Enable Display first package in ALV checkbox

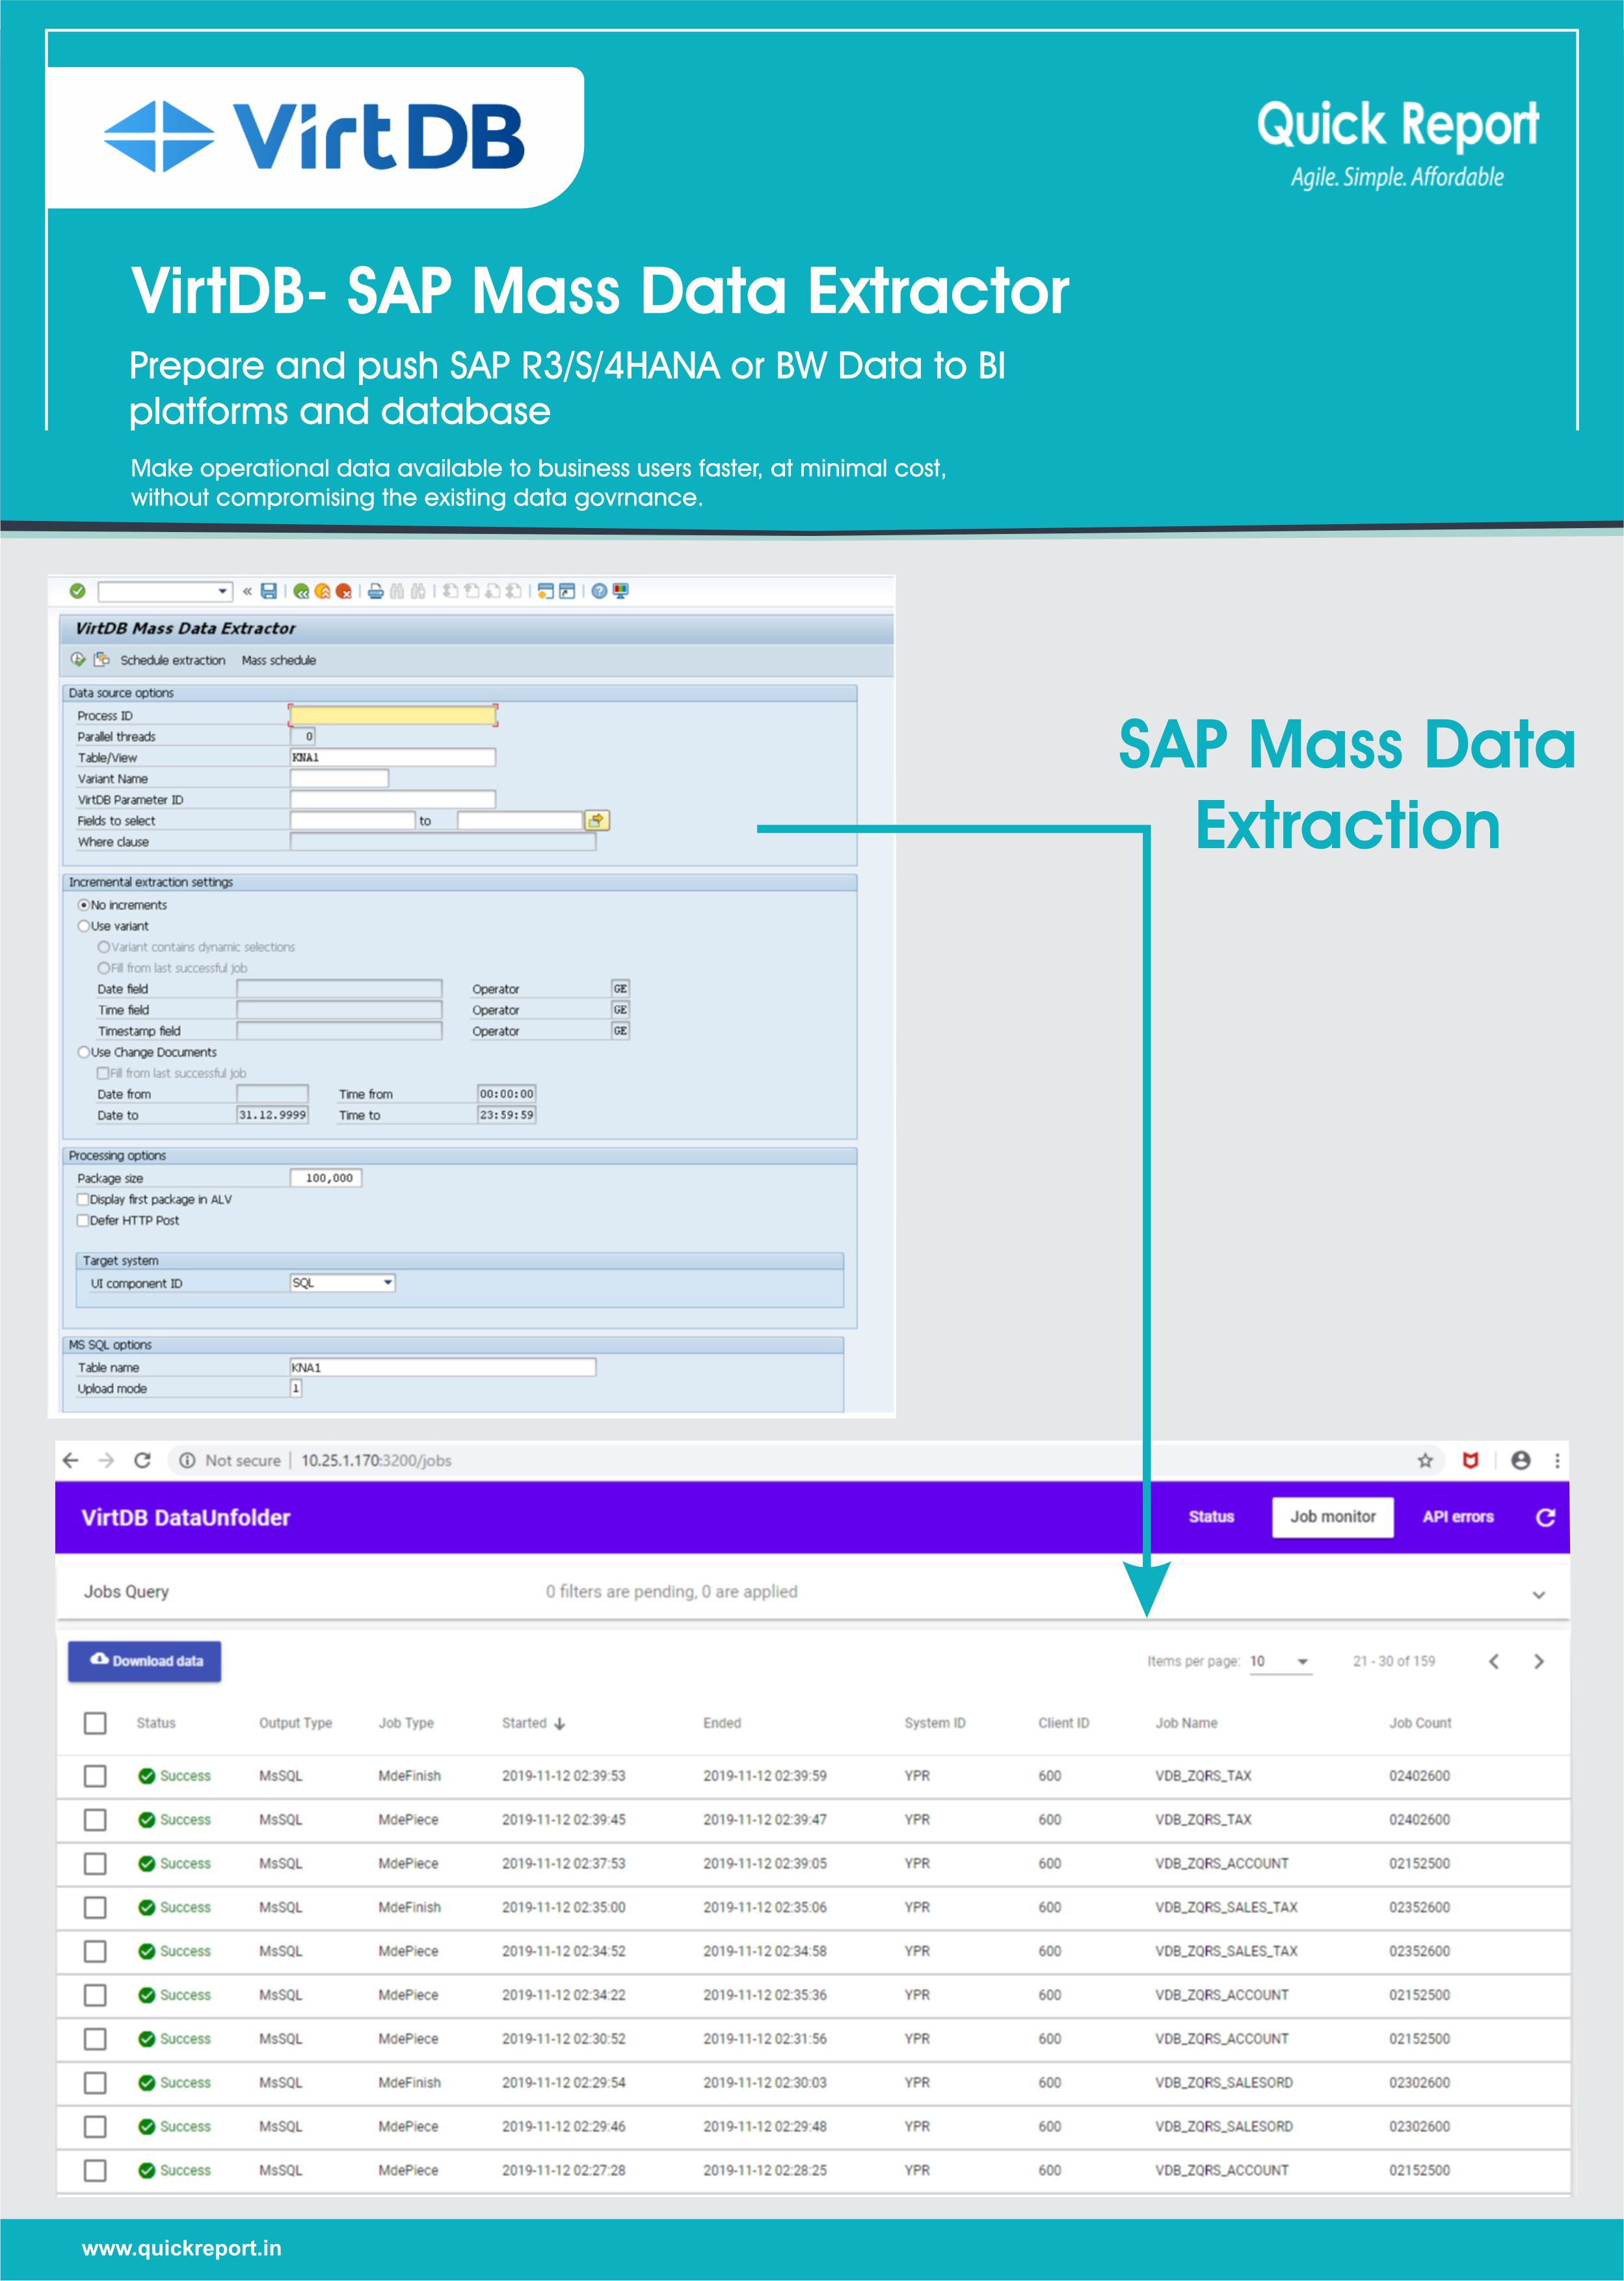coord(83,1199)
